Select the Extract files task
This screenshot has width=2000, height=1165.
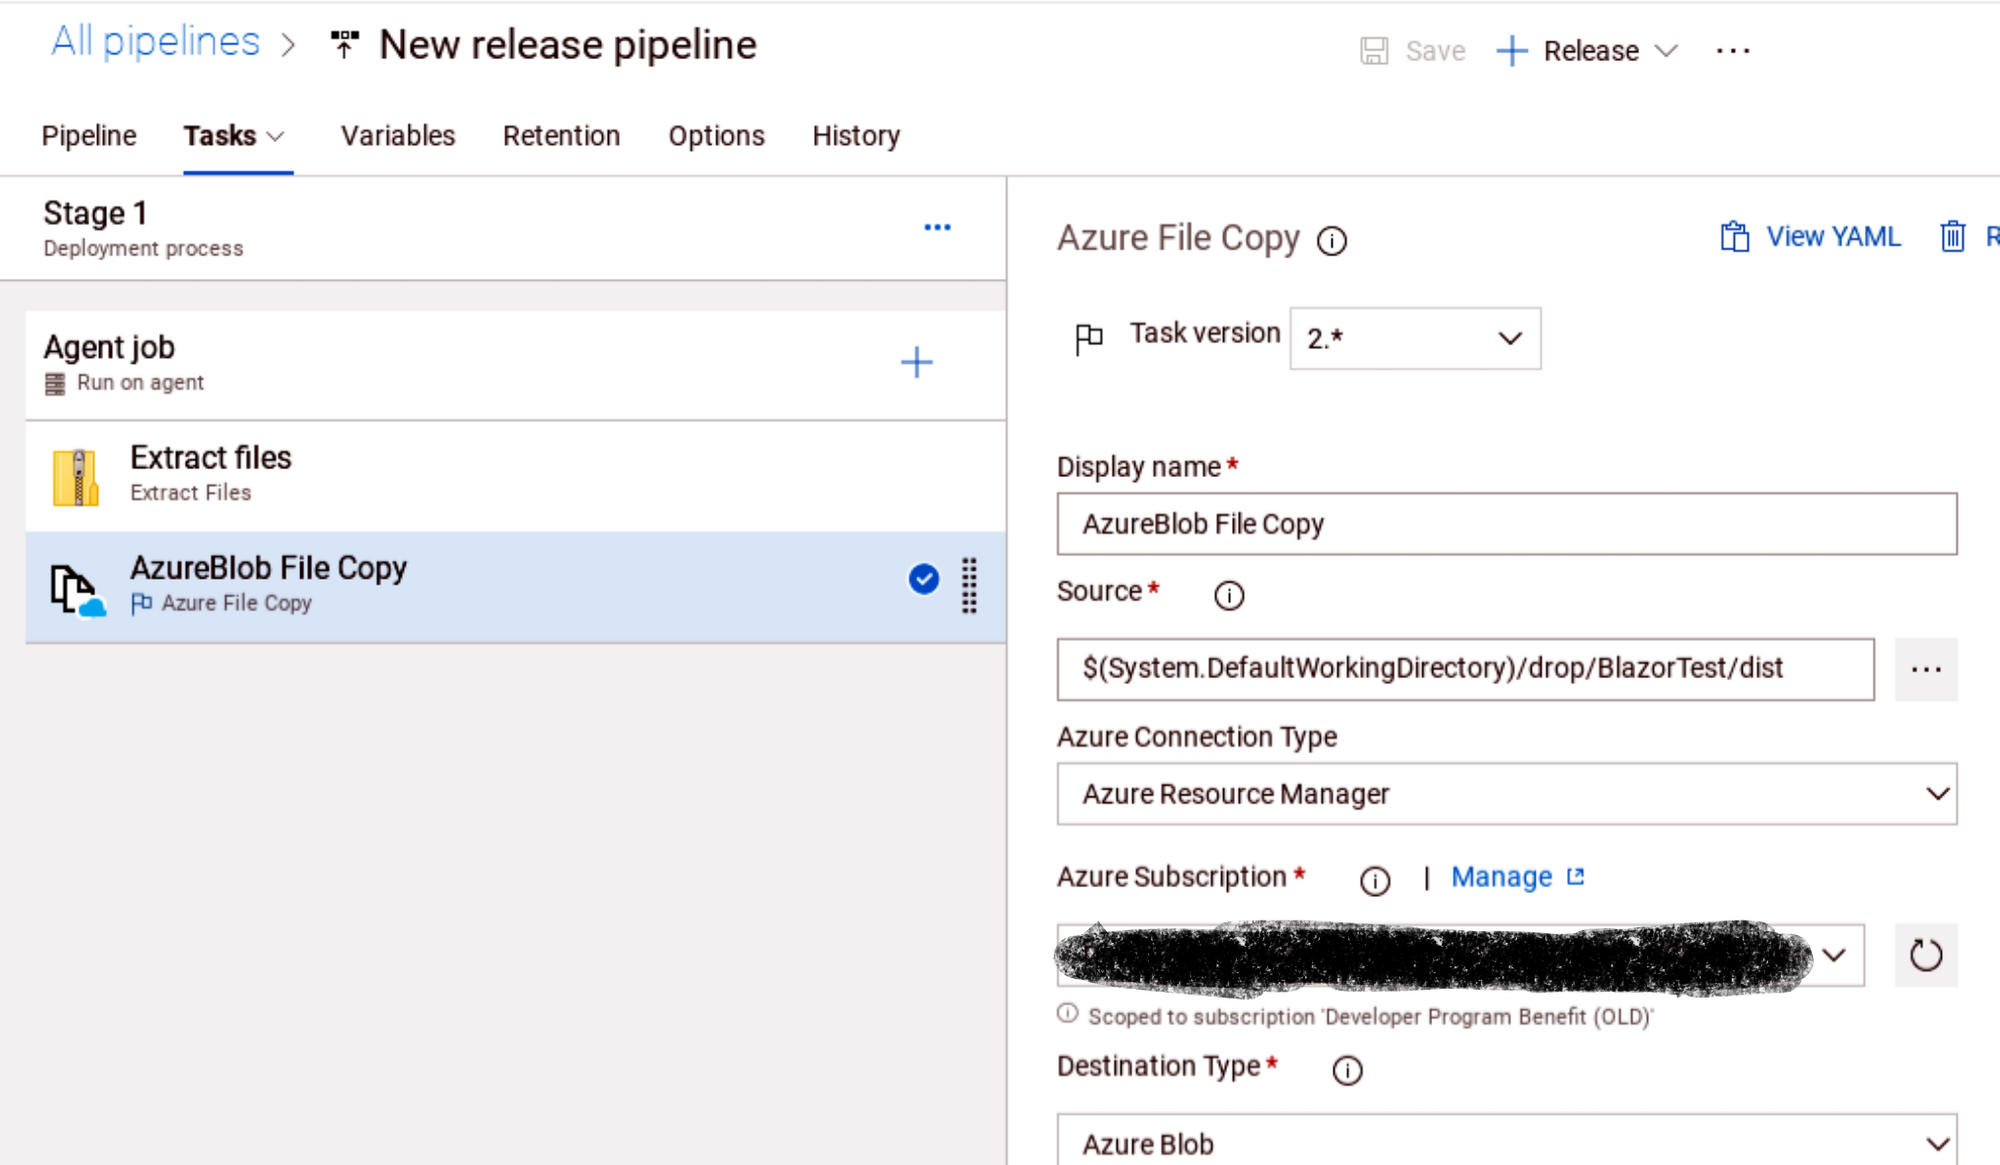(516, 476)
